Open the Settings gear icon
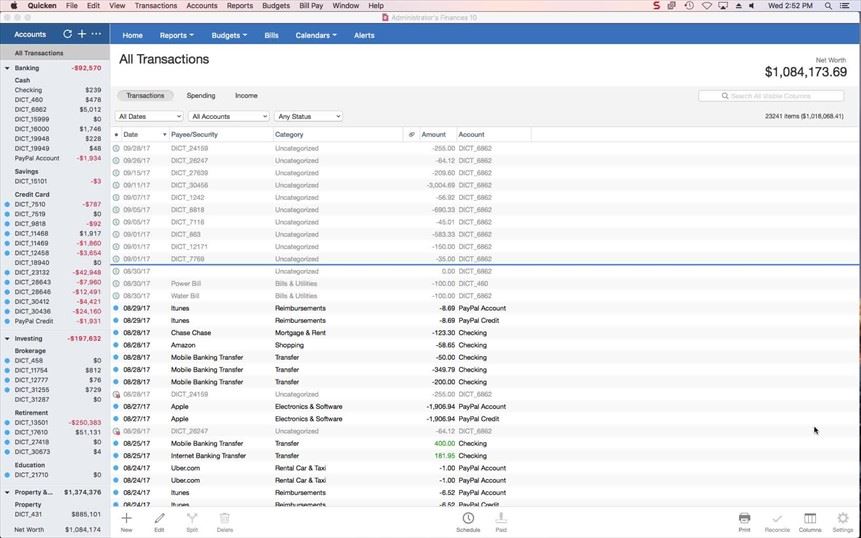Screen dimensions: 861x538 [843, 521]
